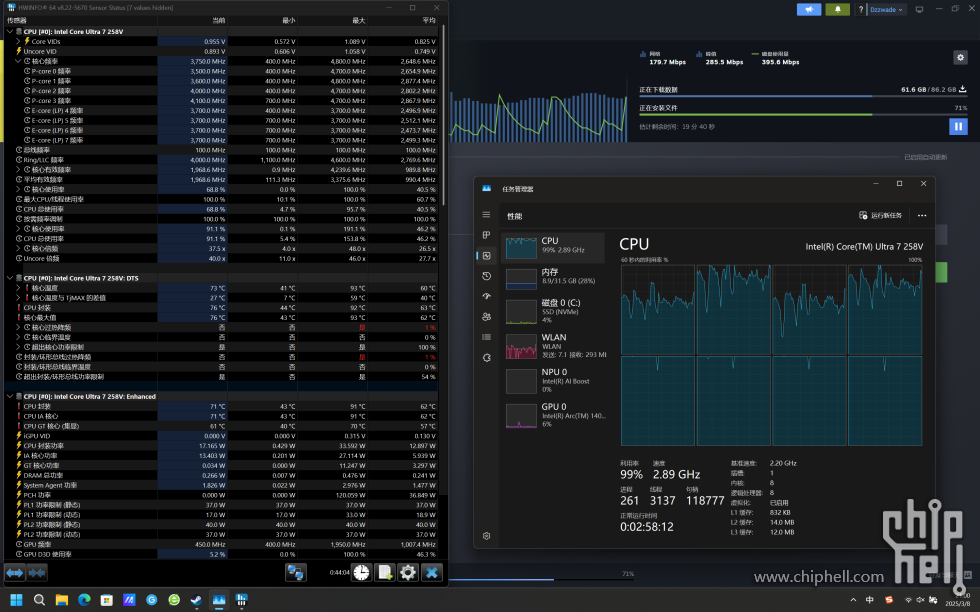Open Steam notifications bell
The image size is (980, 612).
(x=838, y=9)
